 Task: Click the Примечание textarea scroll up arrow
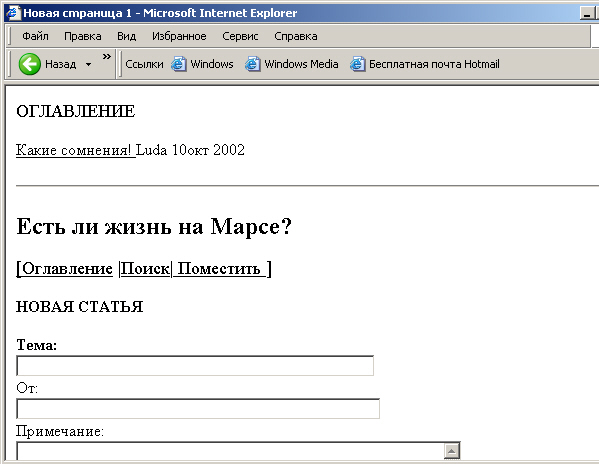click(x=452, y=451)
